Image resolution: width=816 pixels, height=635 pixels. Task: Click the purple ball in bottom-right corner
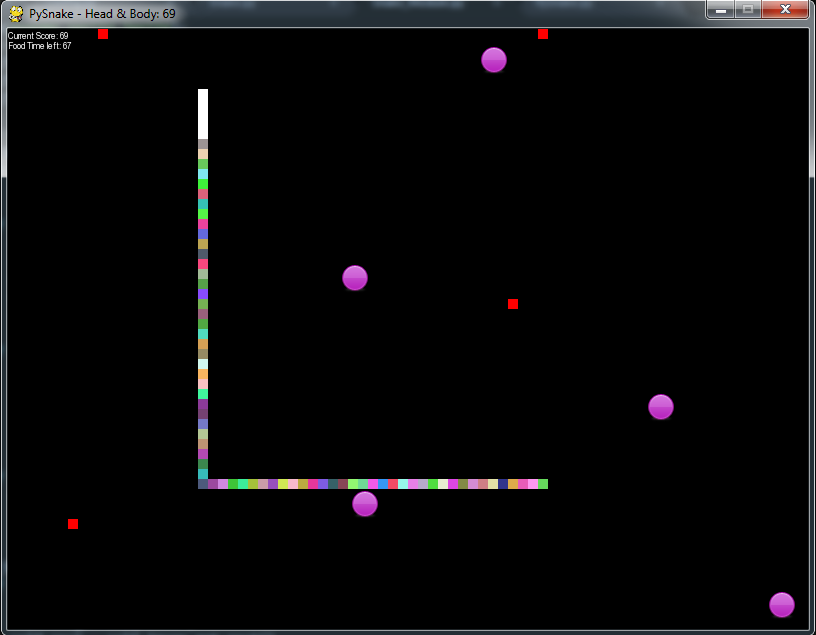782,605
